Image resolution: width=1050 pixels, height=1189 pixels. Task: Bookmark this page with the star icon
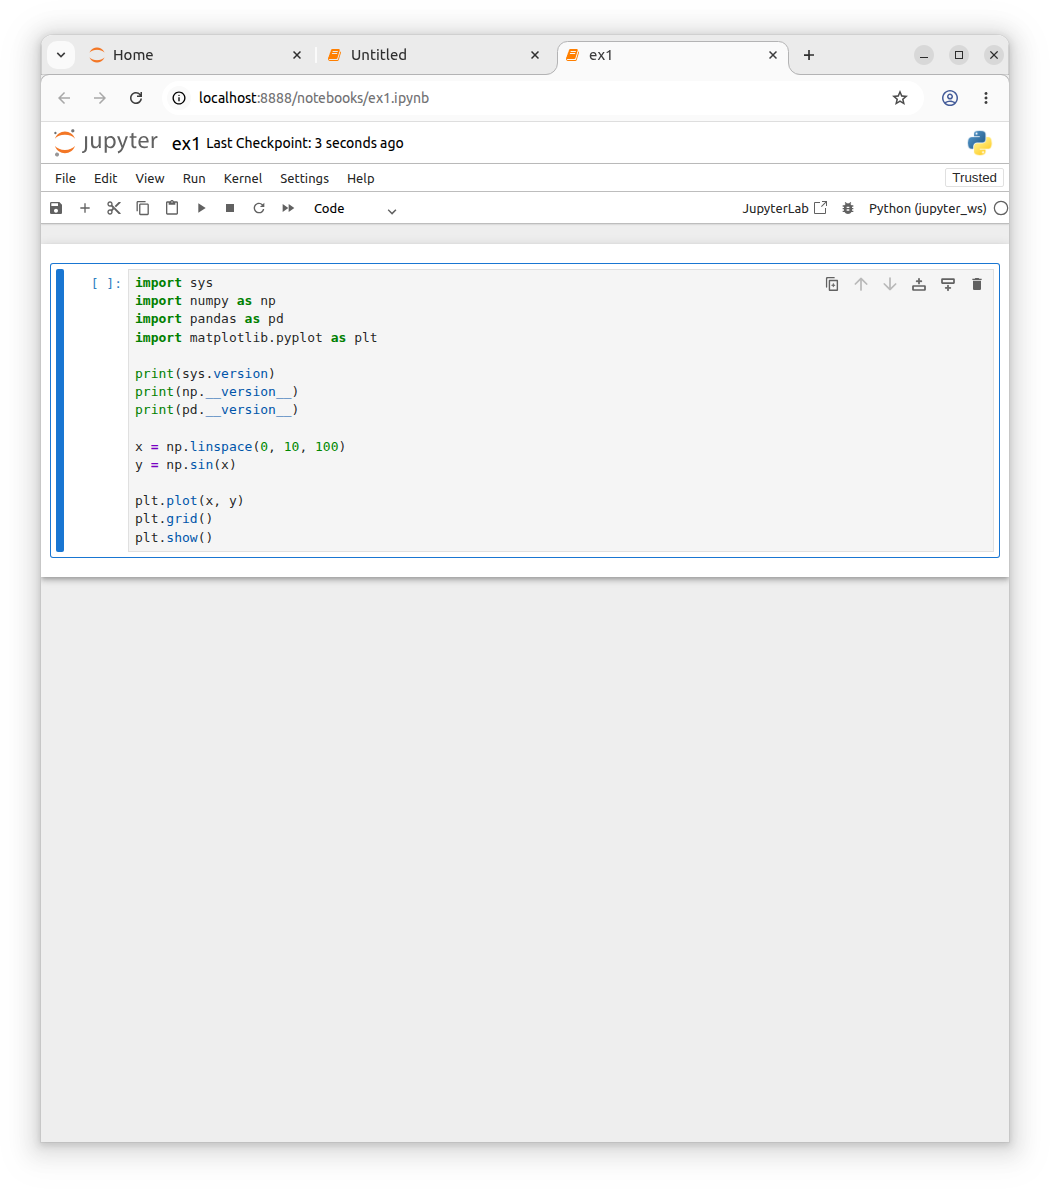click(x=900, y=98)
